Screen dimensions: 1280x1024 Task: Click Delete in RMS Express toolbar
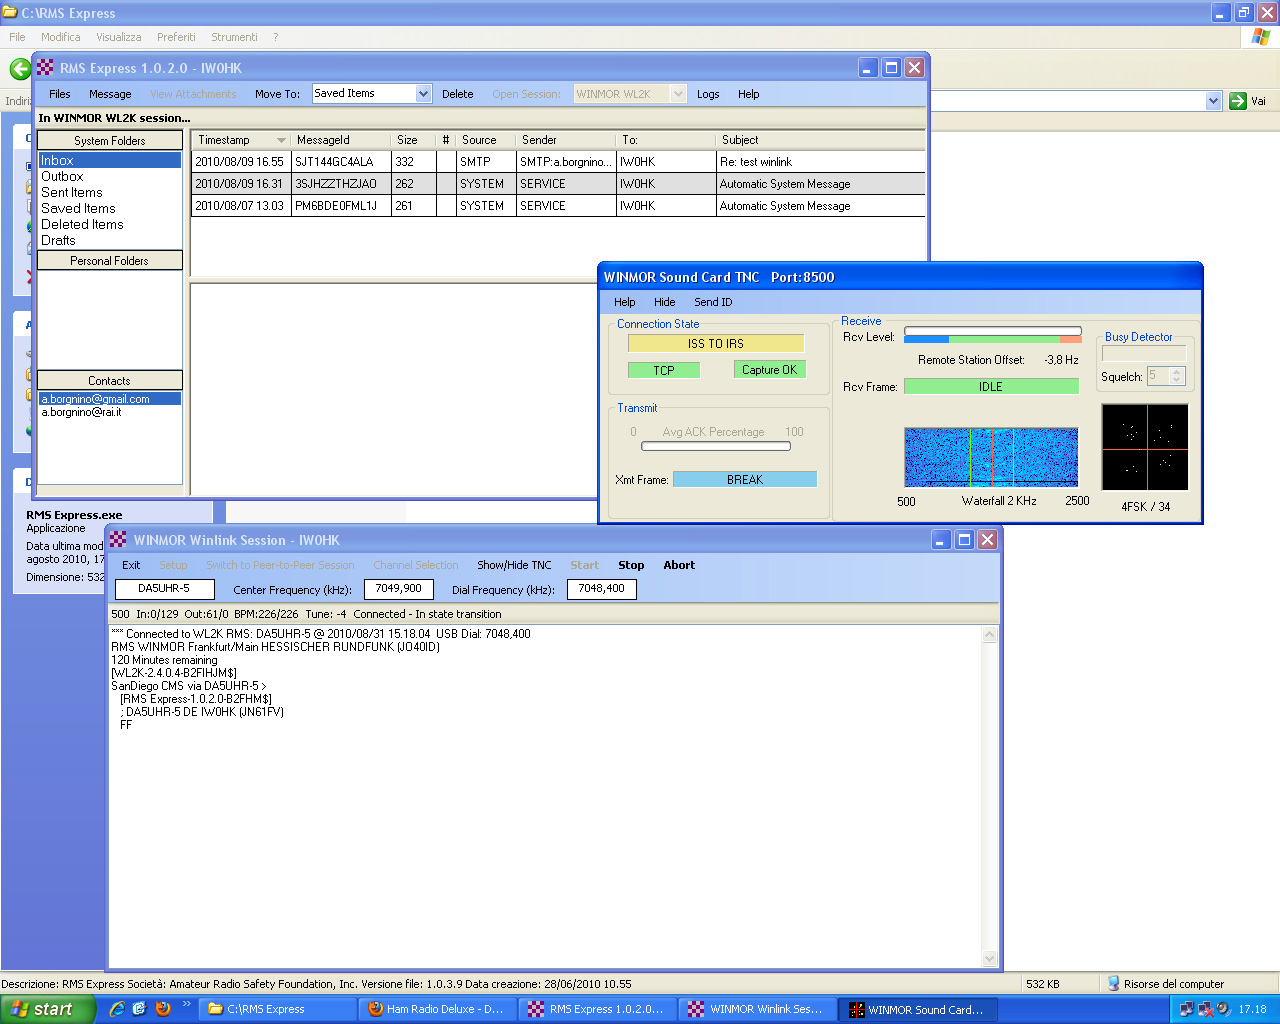[x=457, y=94]
